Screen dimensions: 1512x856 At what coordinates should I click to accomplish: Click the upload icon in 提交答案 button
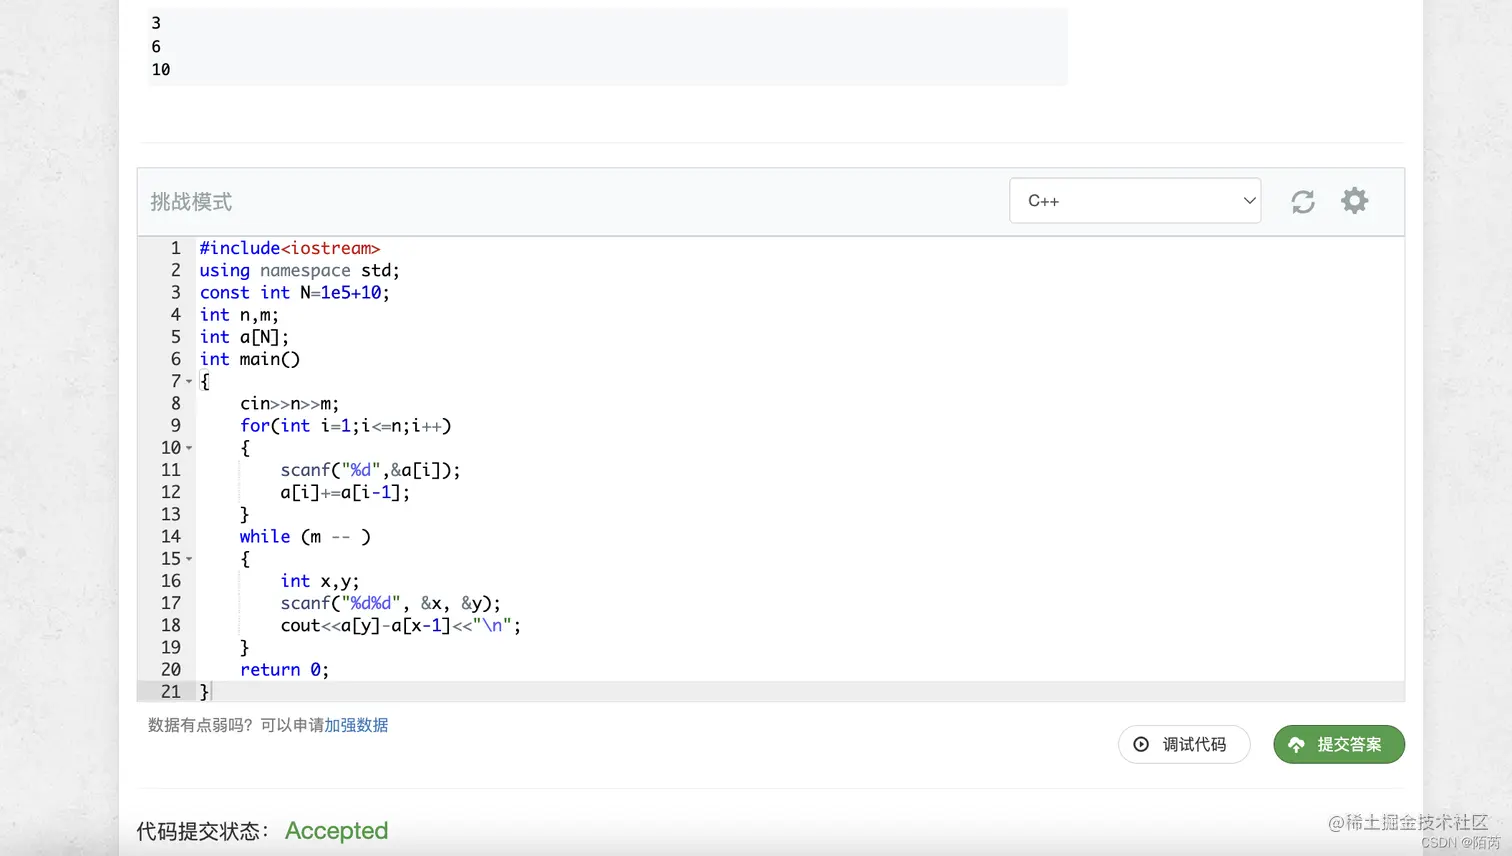pyautogui.click(x=1297, y=744)
